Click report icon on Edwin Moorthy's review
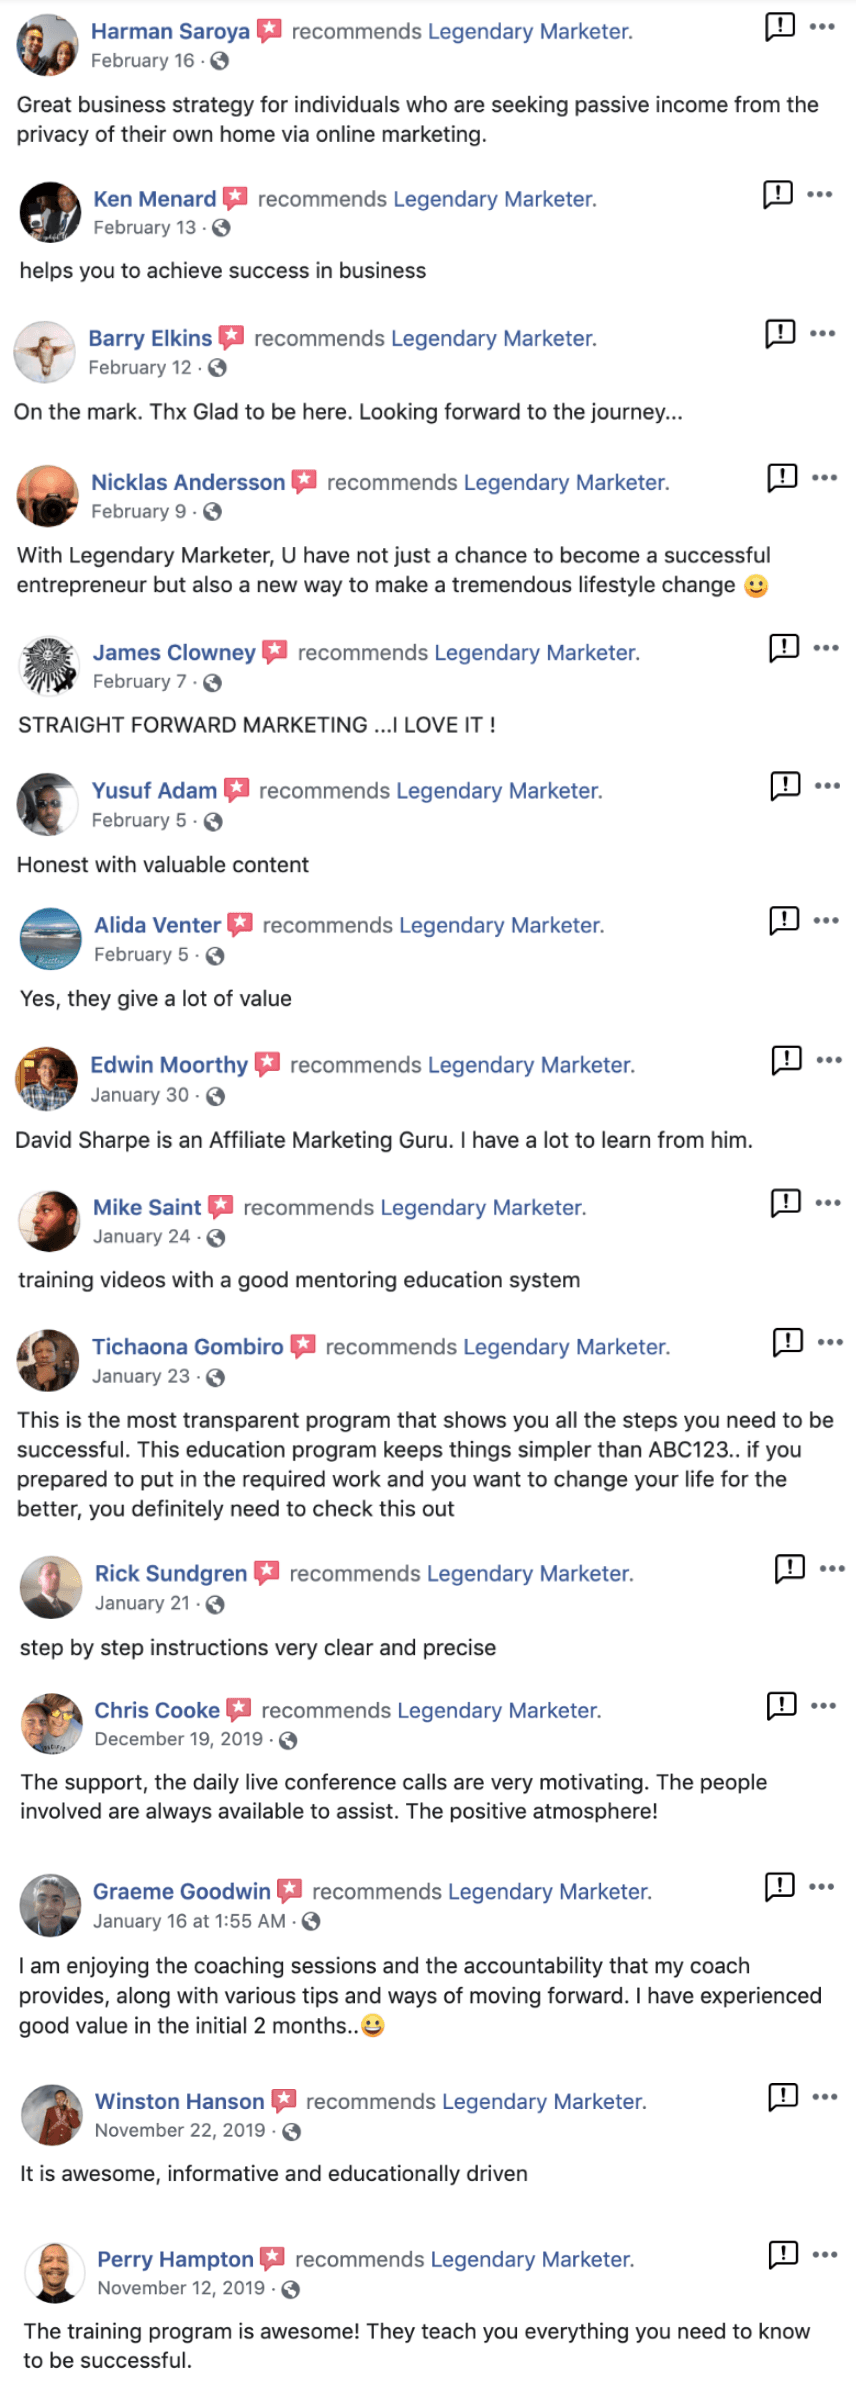Image resolution: width=856 pixels, height=2392 pixels. (786, 1060)
